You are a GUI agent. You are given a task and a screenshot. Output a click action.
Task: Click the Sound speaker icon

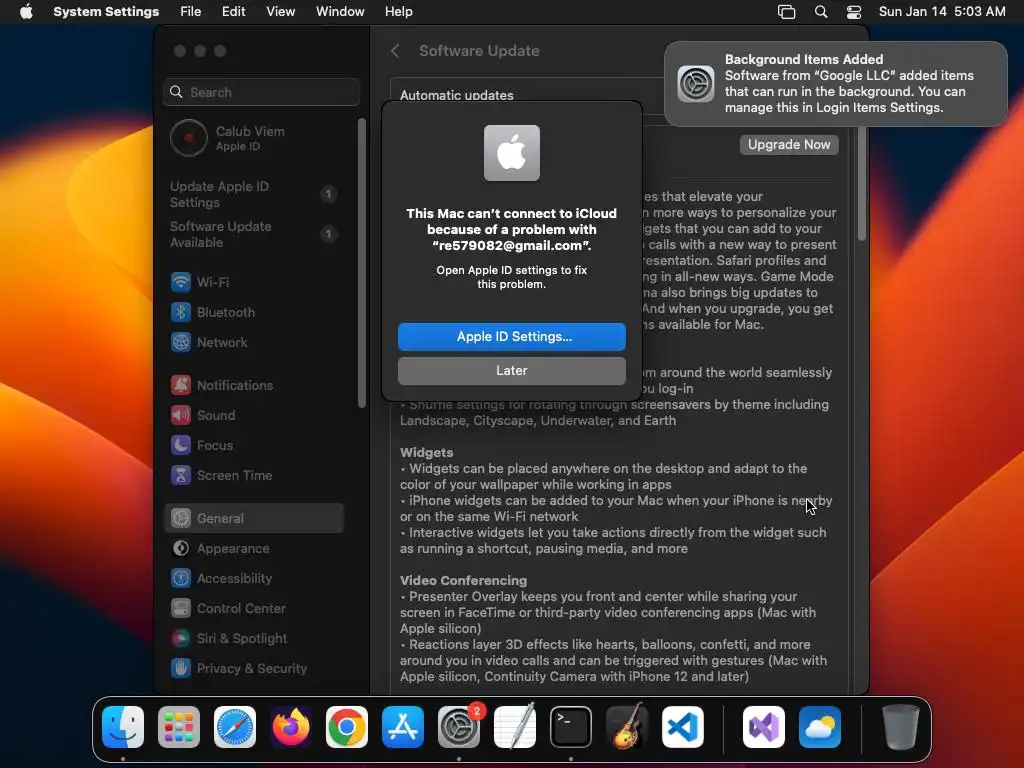click(181, 415)
